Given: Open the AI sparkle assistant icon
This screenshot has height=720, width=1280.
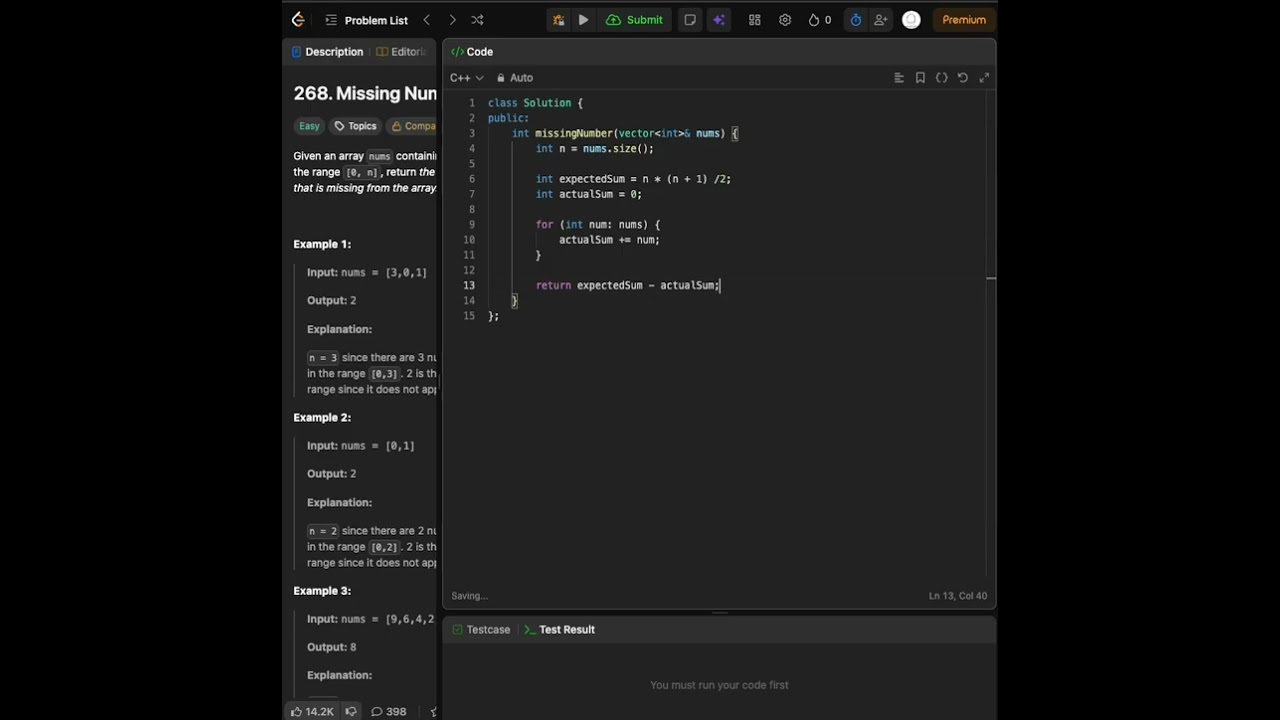Looking at the screenshot, I should tap(718, 20).
